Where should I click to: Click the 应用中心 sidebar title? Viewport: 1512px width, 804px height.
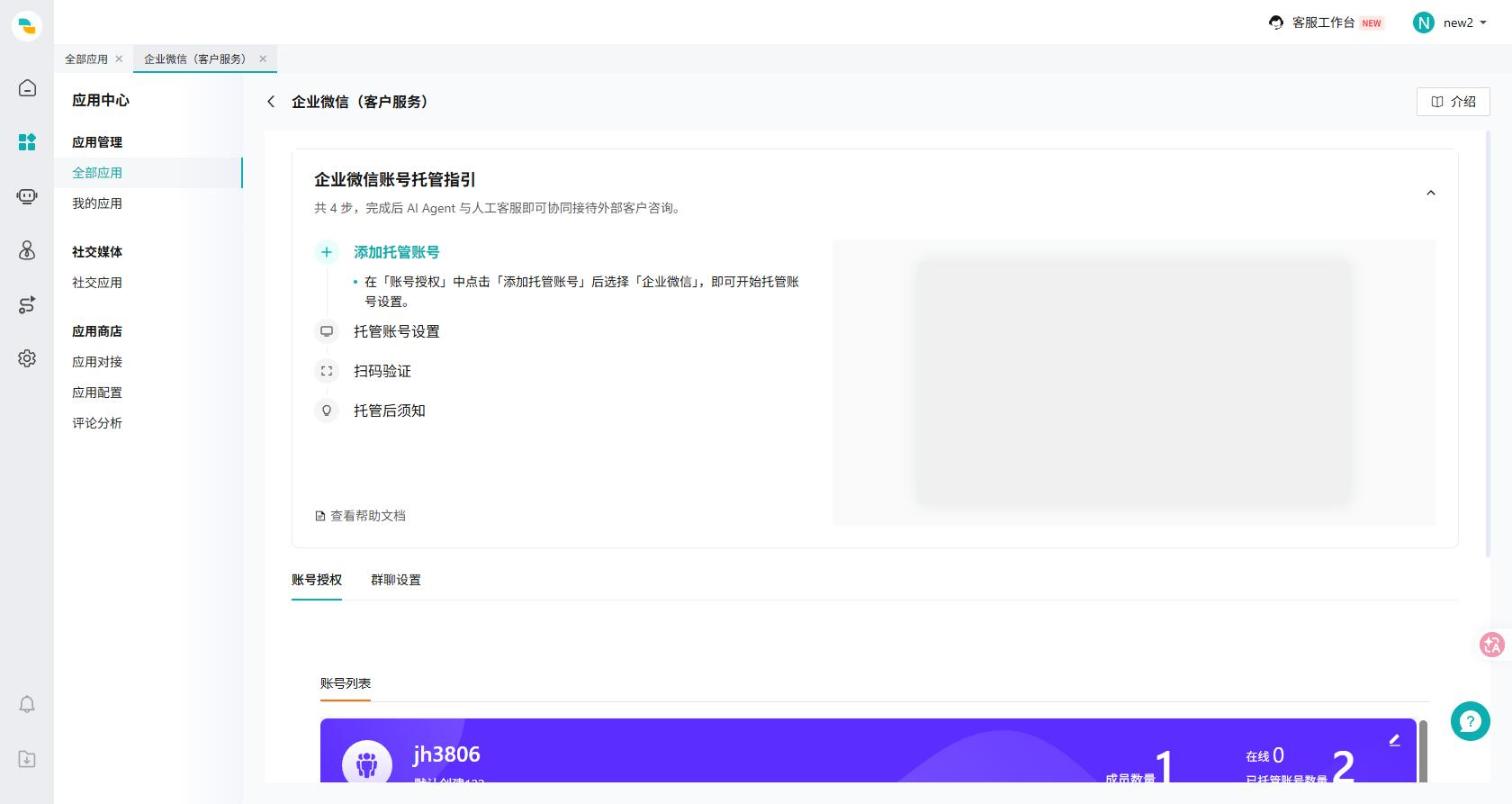(100, 100)
